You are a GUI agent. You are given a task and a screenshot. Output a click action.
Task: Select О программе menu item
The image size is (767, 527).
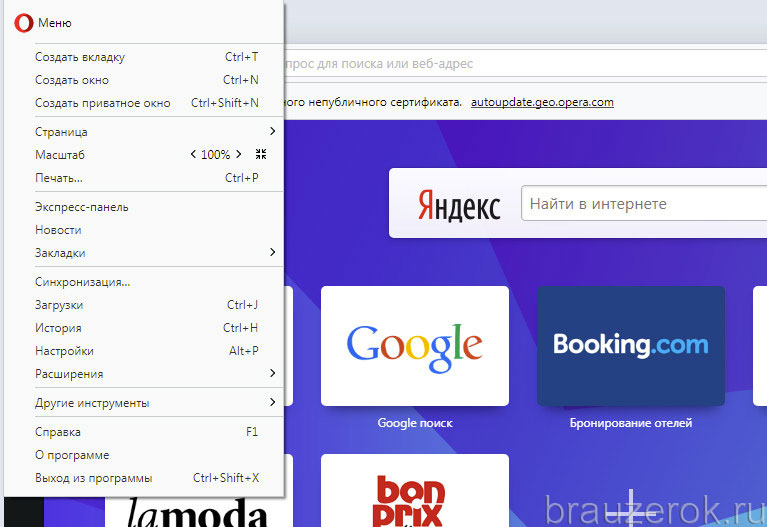click(x=147, y=455)
